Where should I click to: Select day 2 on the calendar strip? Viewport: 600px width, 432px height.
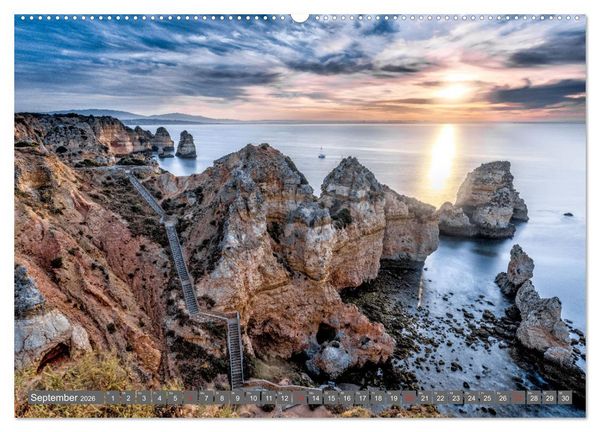point(128,398)
